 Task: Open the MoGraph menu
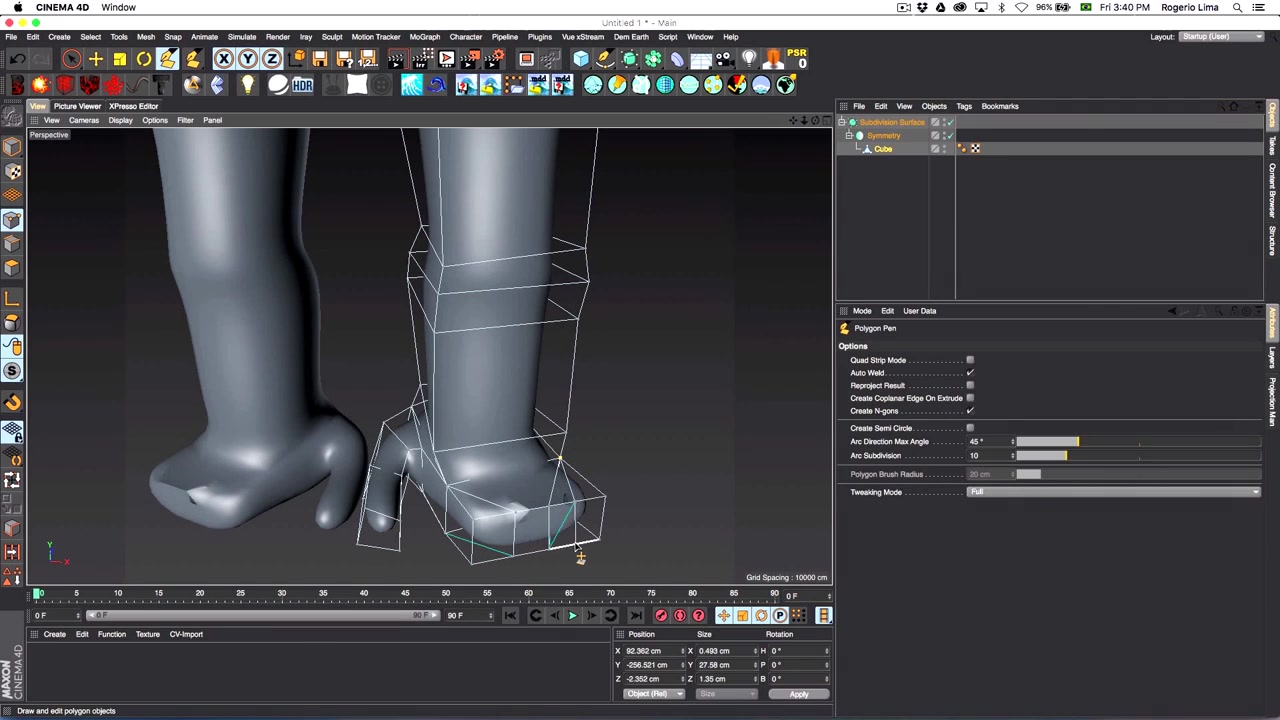coord(424,37)
